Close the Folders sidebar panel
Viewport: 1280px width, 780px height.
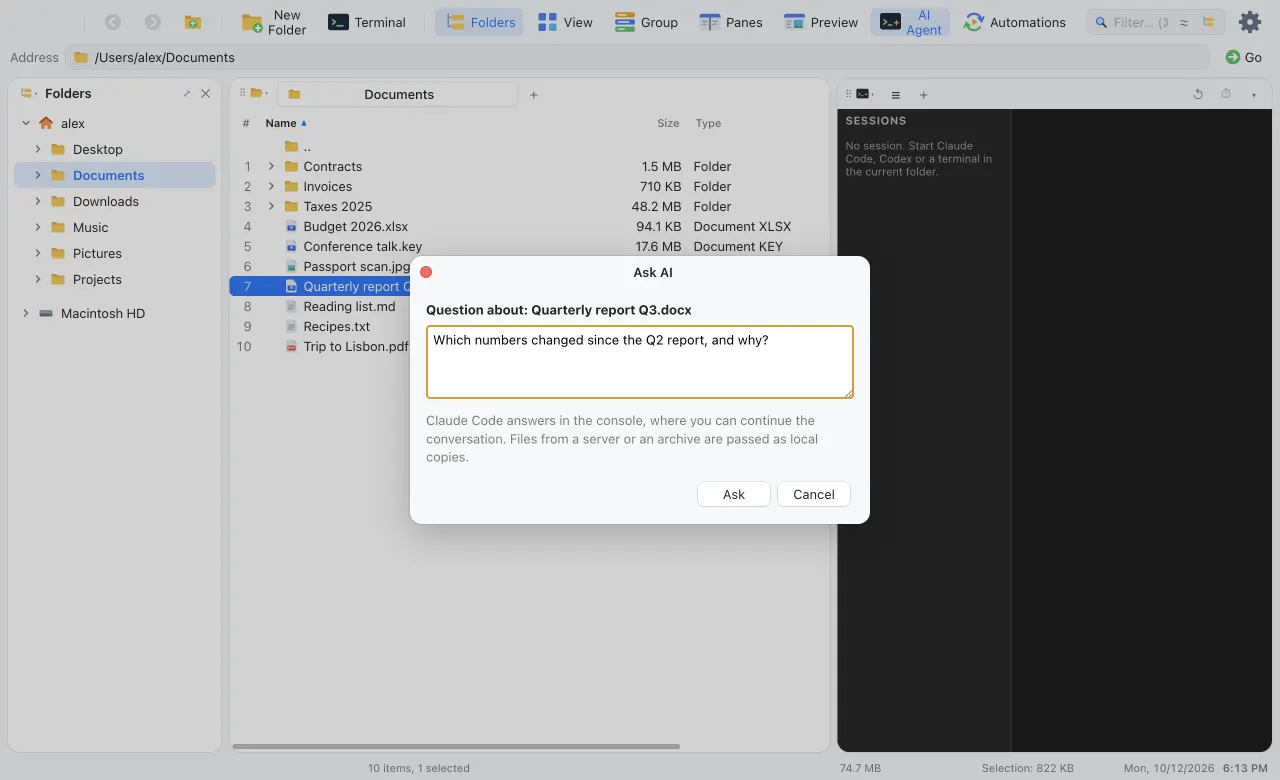coord(206,93)
